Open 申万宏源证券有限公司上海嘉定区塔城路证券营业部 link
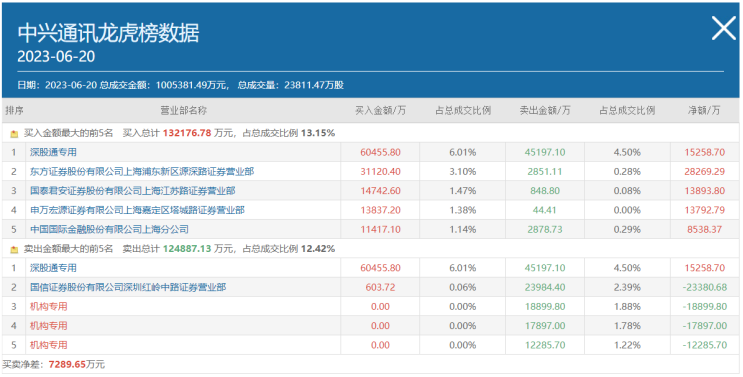Image resolution: width=743 pixels, height=377 pixels. point(137,210)
